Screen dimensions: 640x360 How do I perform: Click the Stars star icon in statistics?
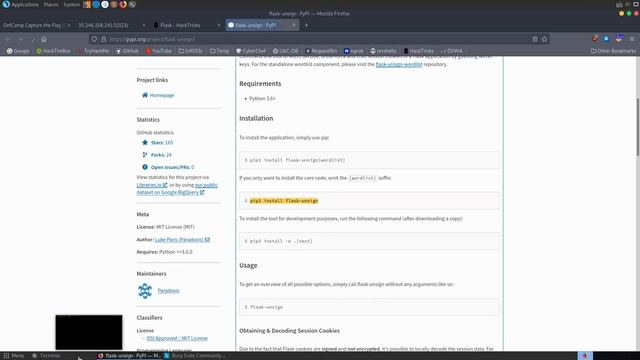[145, 142]
